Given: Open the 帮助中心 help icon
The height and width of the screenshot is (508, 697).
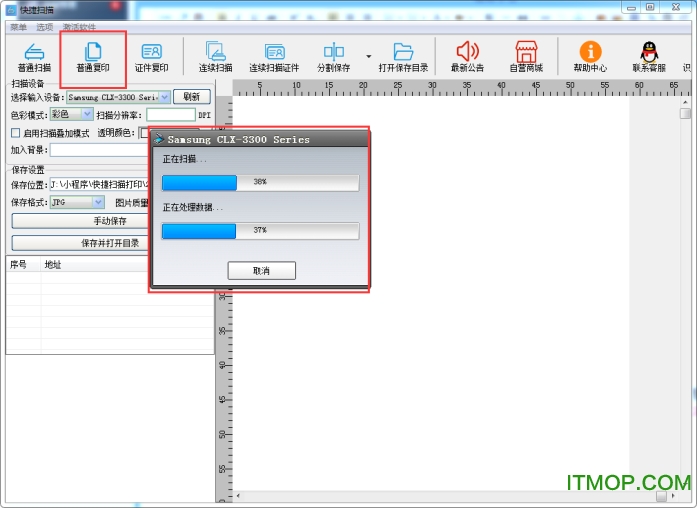Looking at the screenshot, I should (x=590, y=52).
